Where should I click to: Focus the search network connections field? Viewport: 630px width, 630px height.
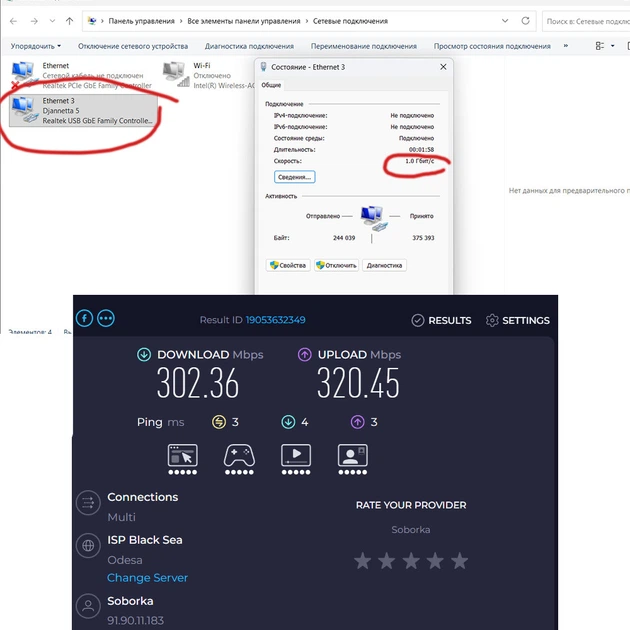[586, 21]
